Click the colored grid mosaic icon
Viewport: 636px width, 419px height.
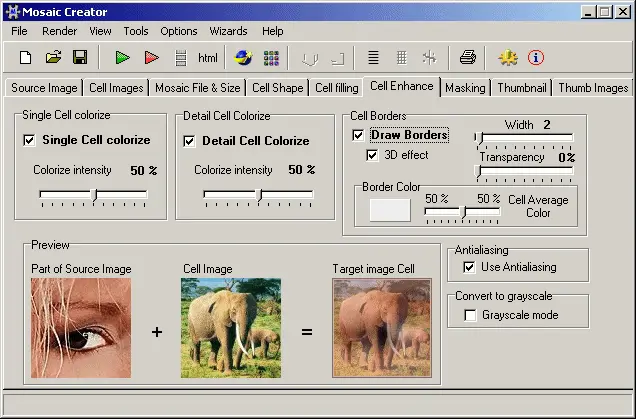click(271, 58)
